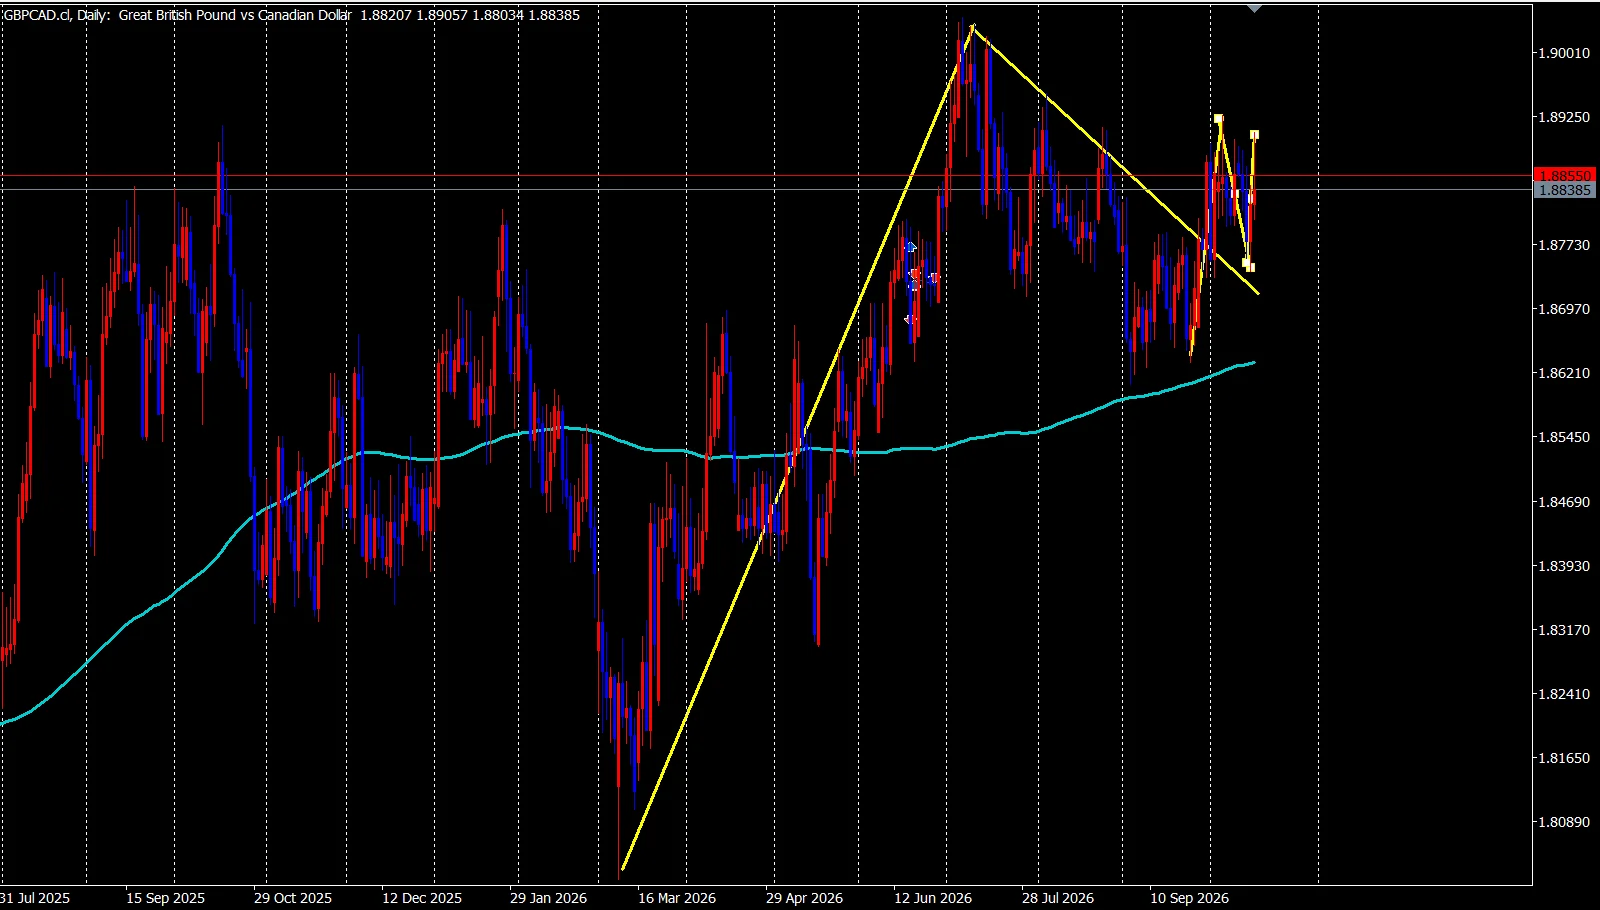Click the 1.84690 price scale label
Viewport: 1600px width, 910px height.
click(x=1563, y=502)
